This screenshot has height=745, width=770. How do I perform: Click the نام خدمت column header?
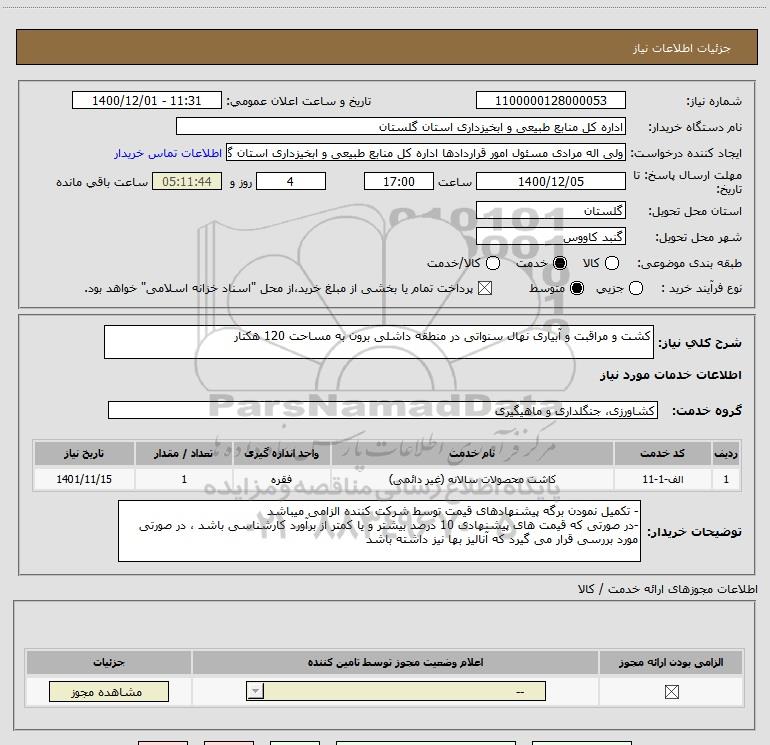coord(472,453)
